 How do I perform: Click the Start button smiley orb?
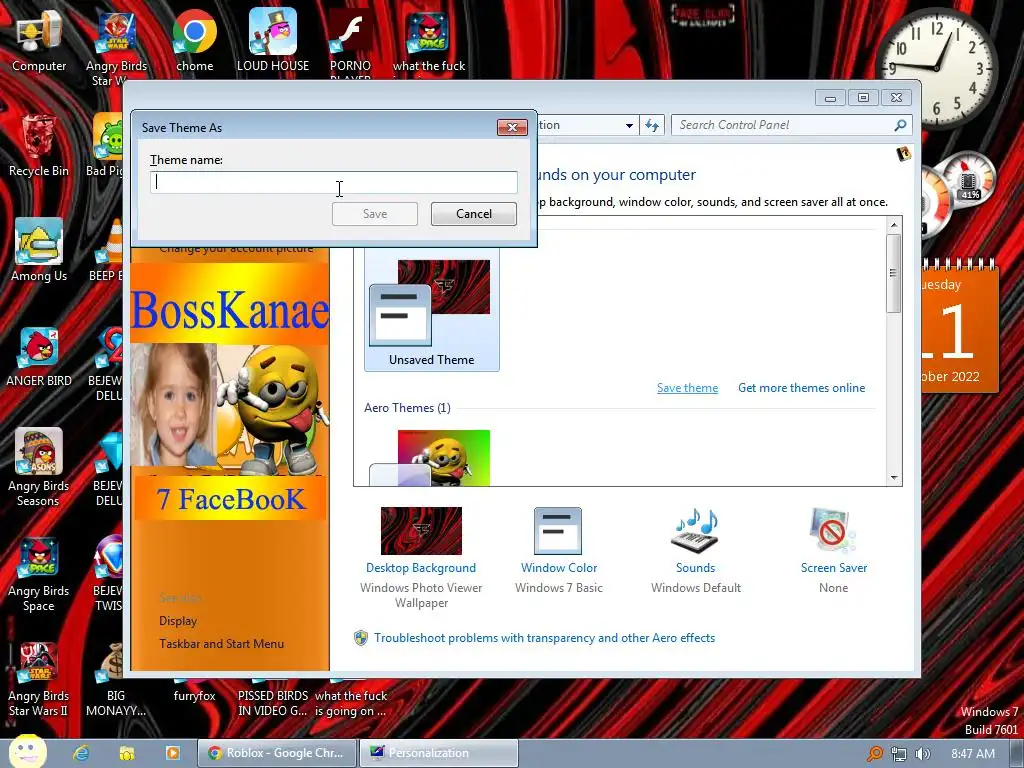point(27,751)
